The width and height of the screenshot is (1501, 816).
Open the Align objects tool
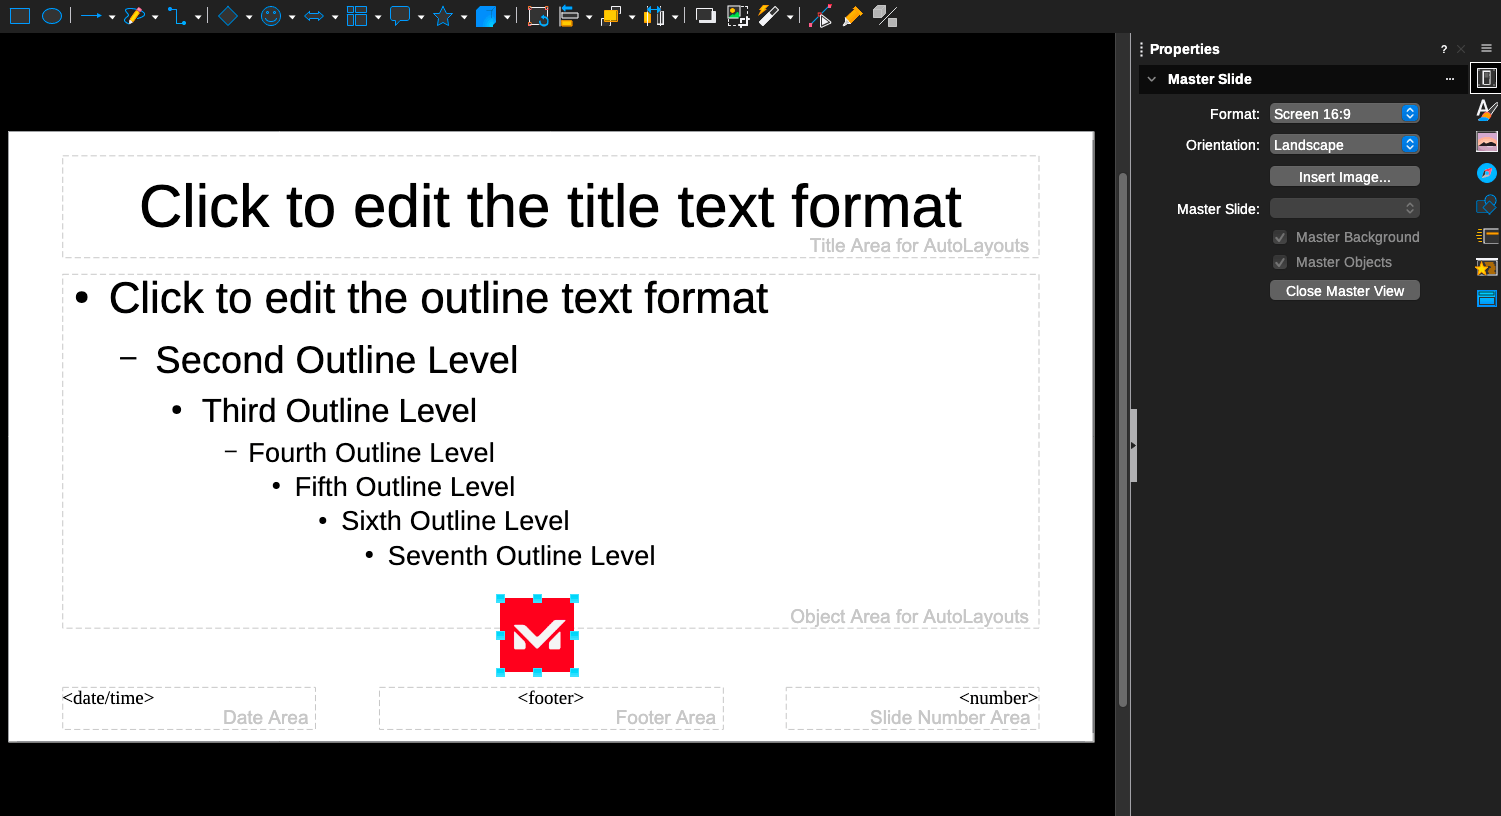click(x=569, y=16)
